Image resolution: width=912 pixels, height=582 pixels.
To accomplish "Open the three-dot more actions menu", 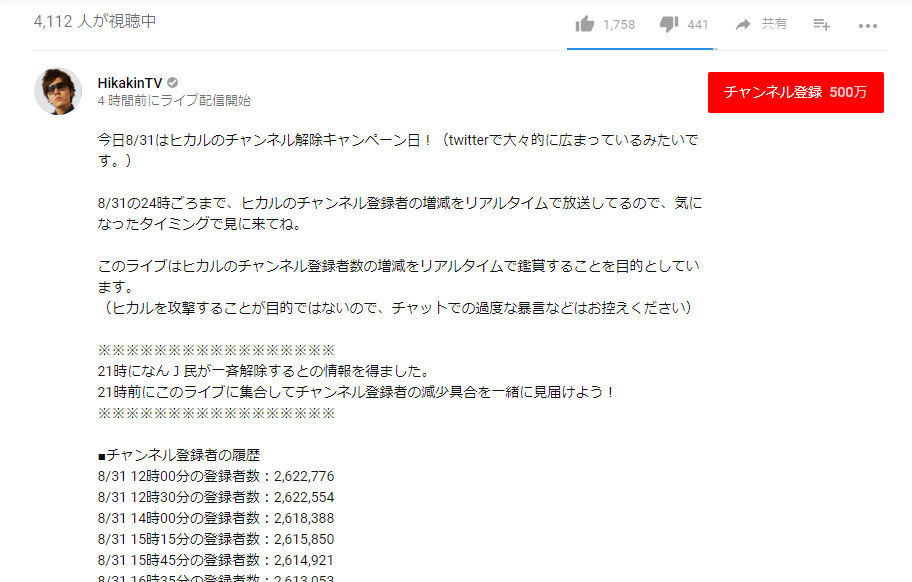I will pos(868,26).
